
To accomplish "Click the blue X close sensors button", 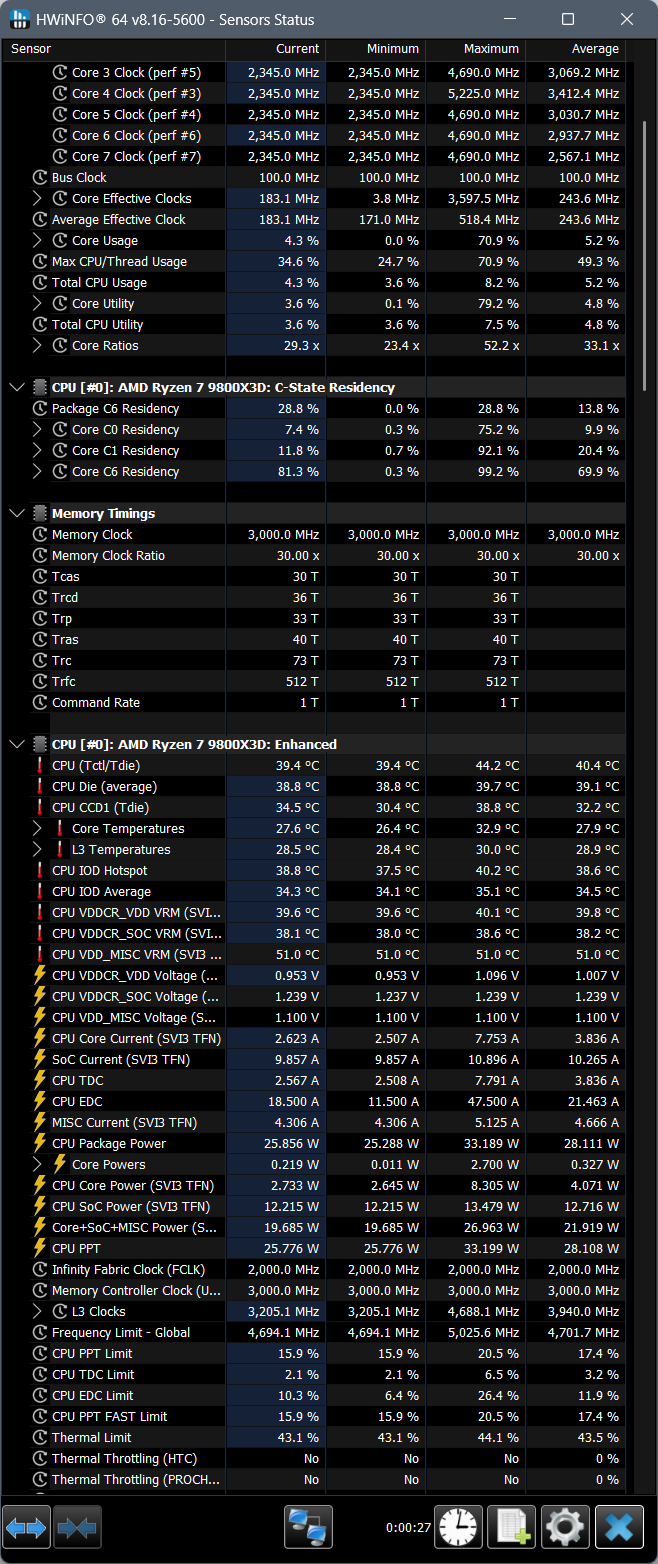I will [620, 1527].
